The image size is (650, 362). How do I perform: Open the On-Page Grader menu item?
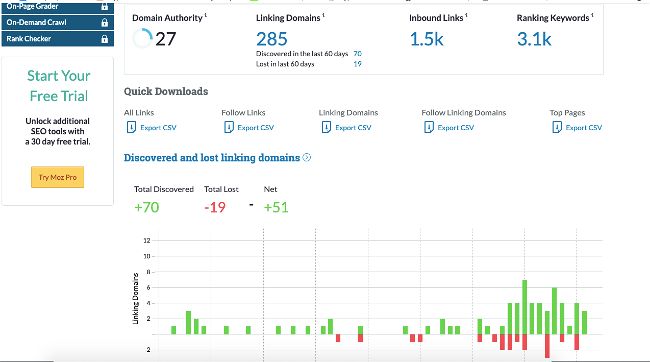click(58, 7)
